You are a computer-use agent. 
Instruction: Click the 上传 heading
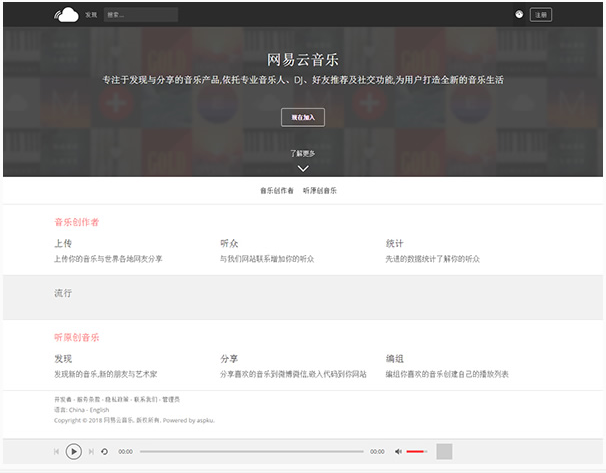click(x=63, y=243)
